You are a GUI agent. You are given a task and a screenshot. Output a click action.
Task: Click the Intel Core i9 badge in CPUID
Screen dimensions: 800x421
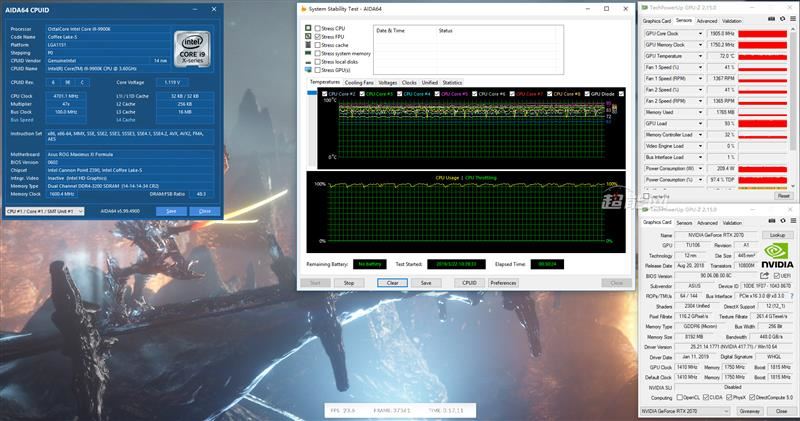pyautogui.click(x=192, y=49)
